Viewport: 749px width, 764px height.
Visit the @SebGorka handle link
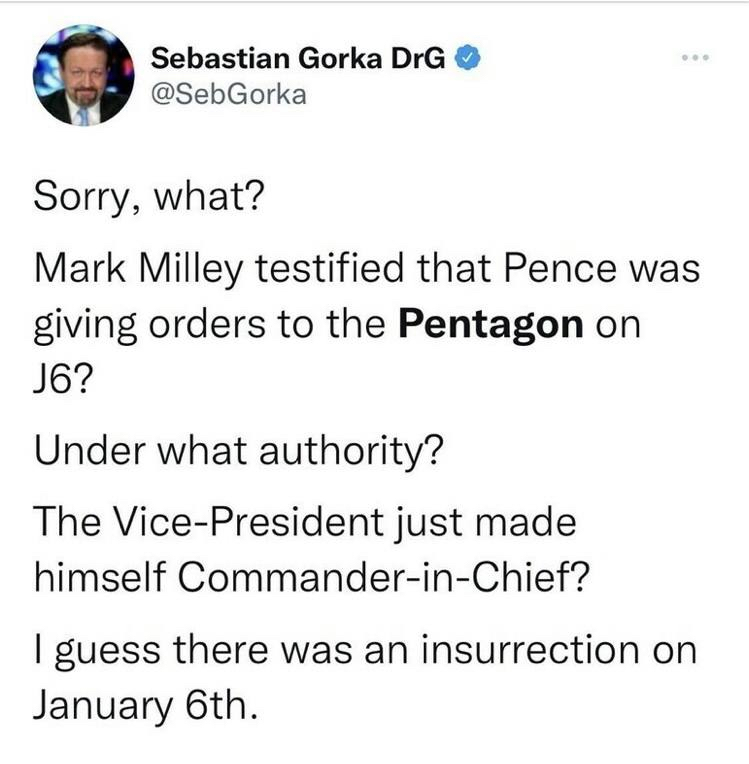pos(229,95)
